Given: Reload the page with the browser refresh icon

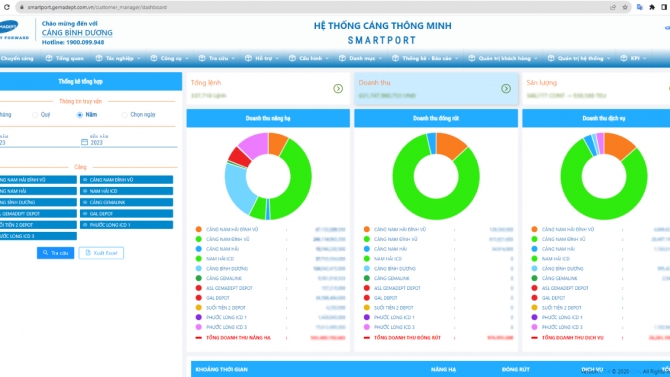Looking at the screenshot, I should 6,7.
